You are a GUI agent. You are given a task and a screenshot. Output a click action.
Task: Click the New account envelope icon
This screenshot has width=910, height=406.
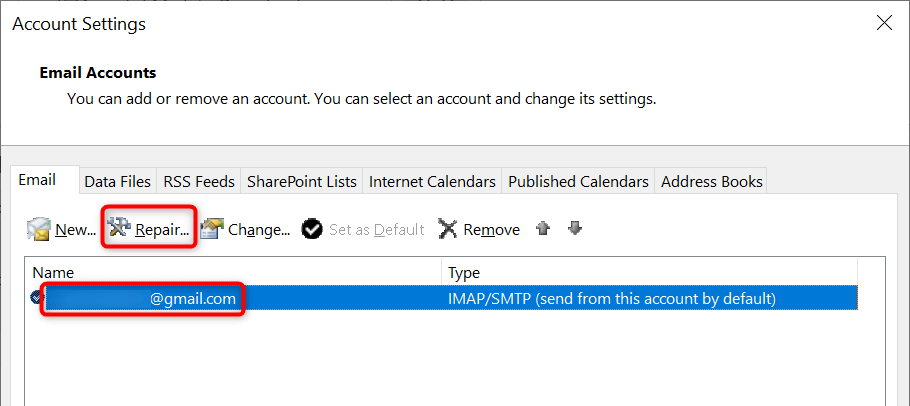point(39,229)
